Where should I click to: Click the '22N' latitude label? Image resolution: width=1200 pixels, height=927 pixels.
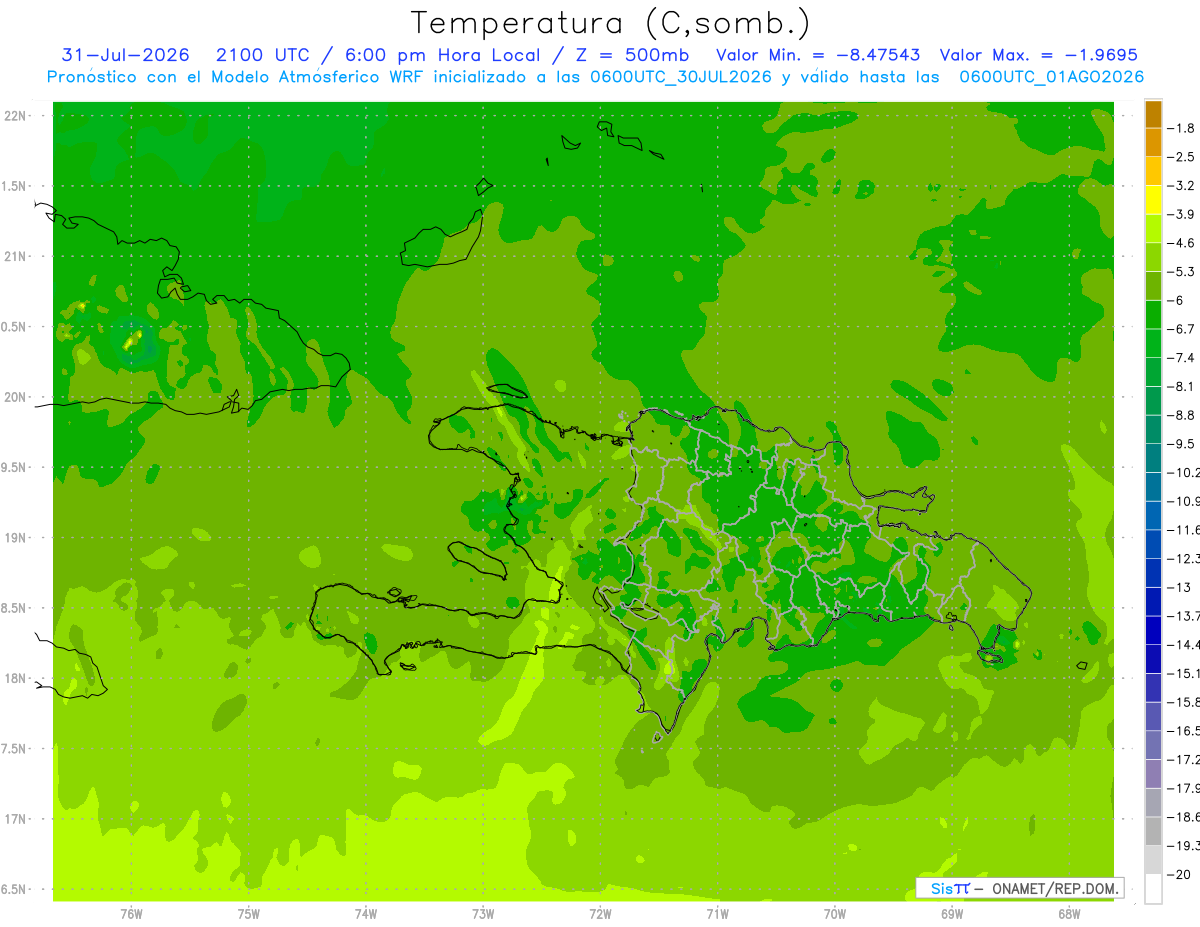(x=15, y=115)
